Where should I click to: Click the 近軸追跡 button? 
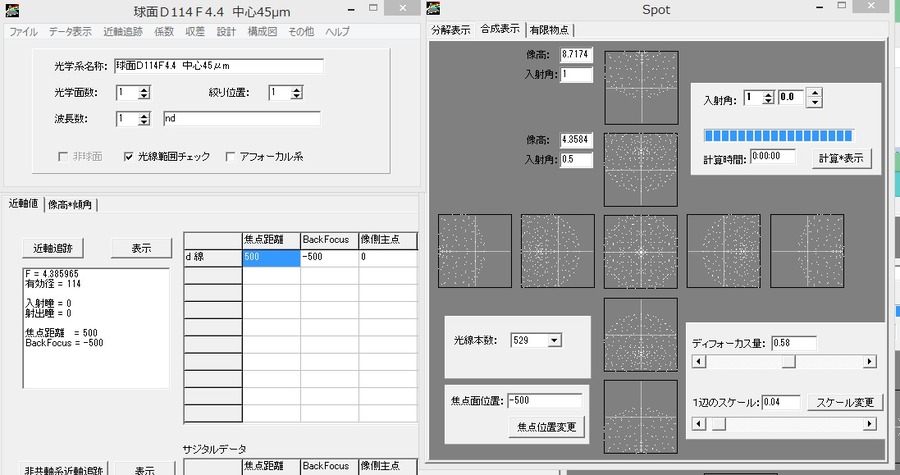tap(52, 248)
